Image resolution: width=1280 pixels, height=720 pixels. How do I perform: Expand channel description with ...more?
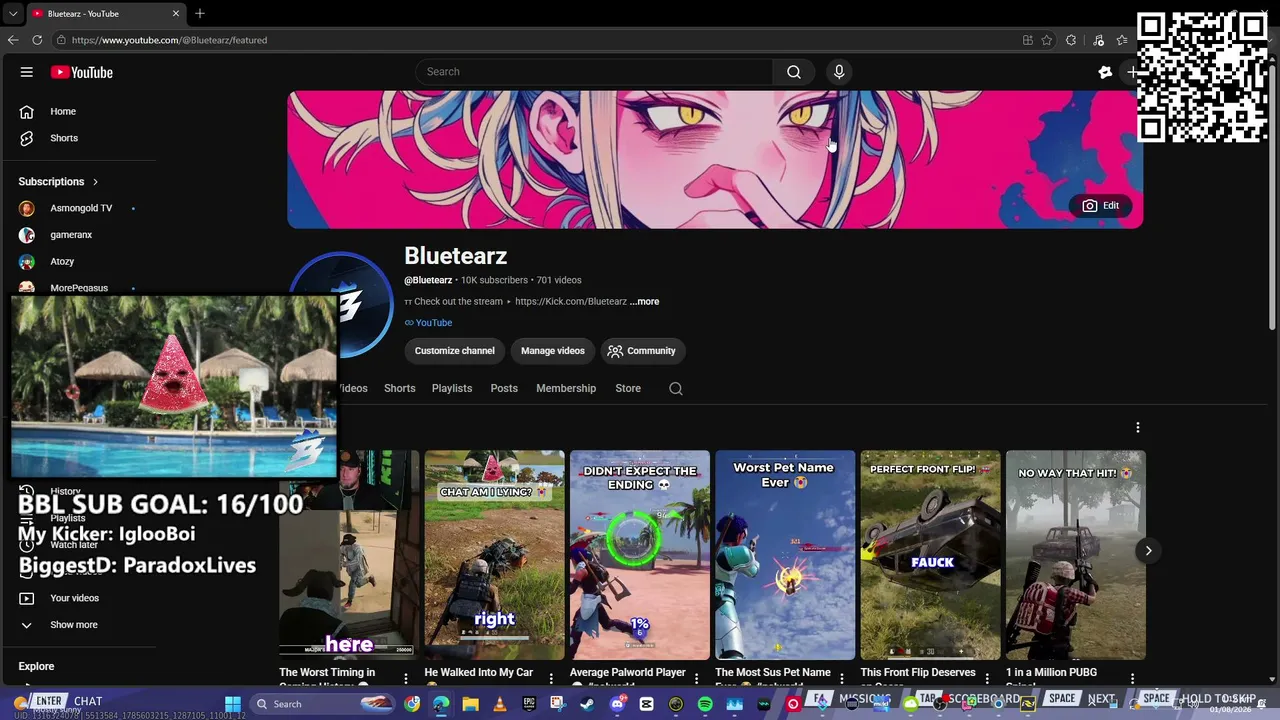[x=644, y=301]
